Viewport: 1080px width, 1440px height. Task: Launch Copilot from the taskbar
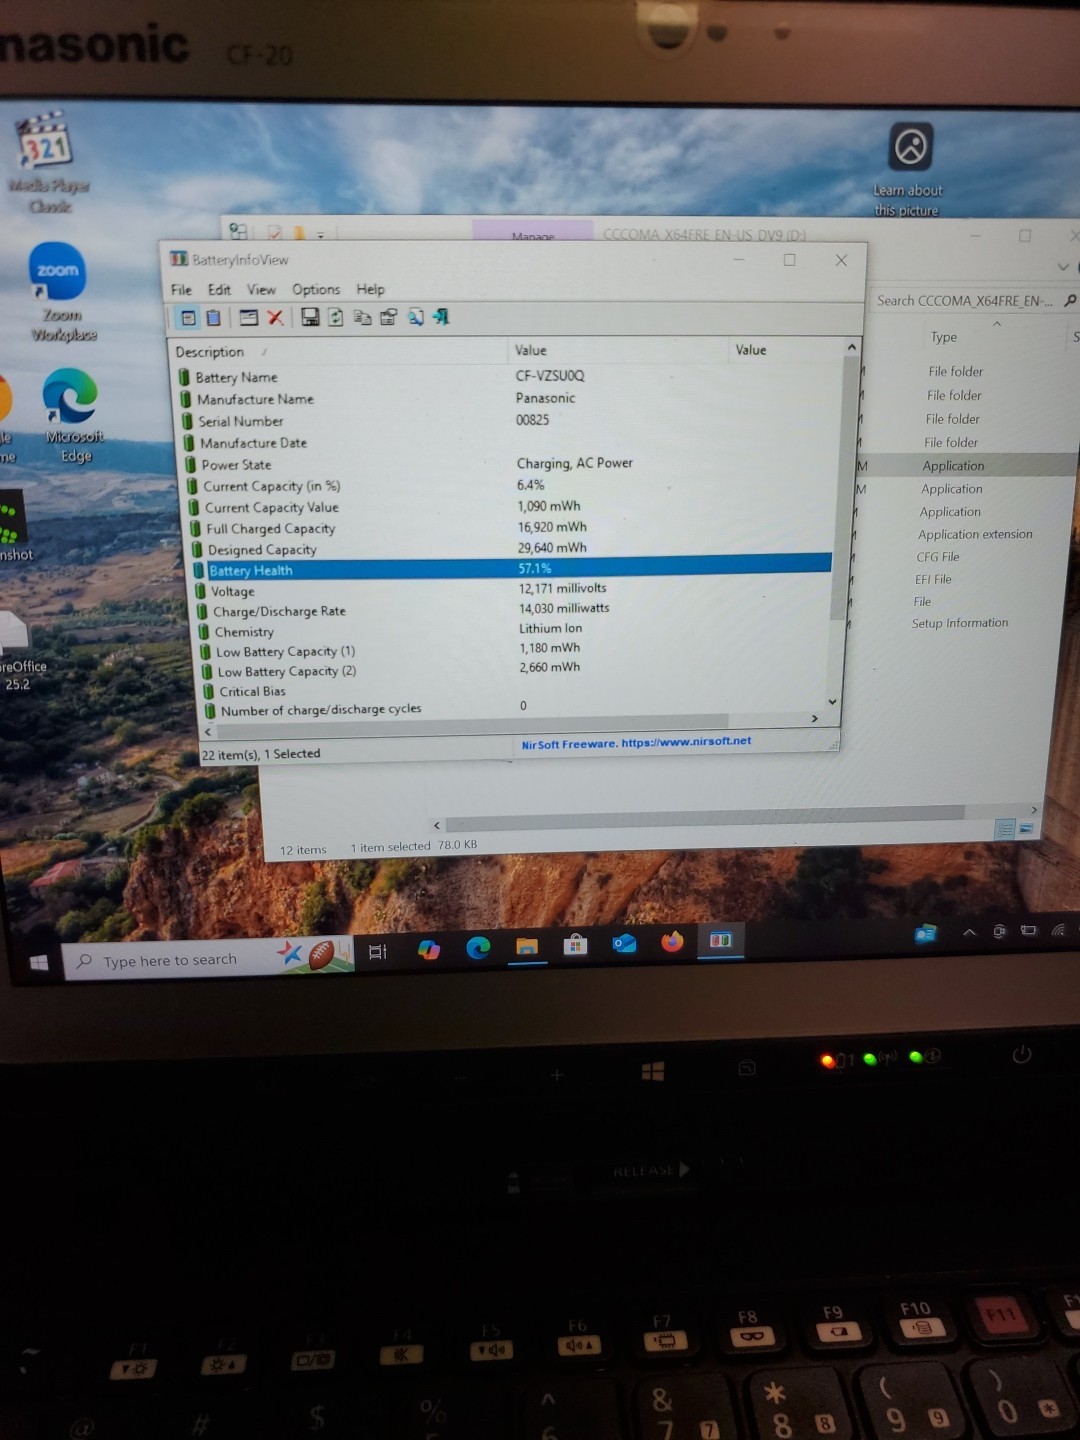(x=429, y=949)
